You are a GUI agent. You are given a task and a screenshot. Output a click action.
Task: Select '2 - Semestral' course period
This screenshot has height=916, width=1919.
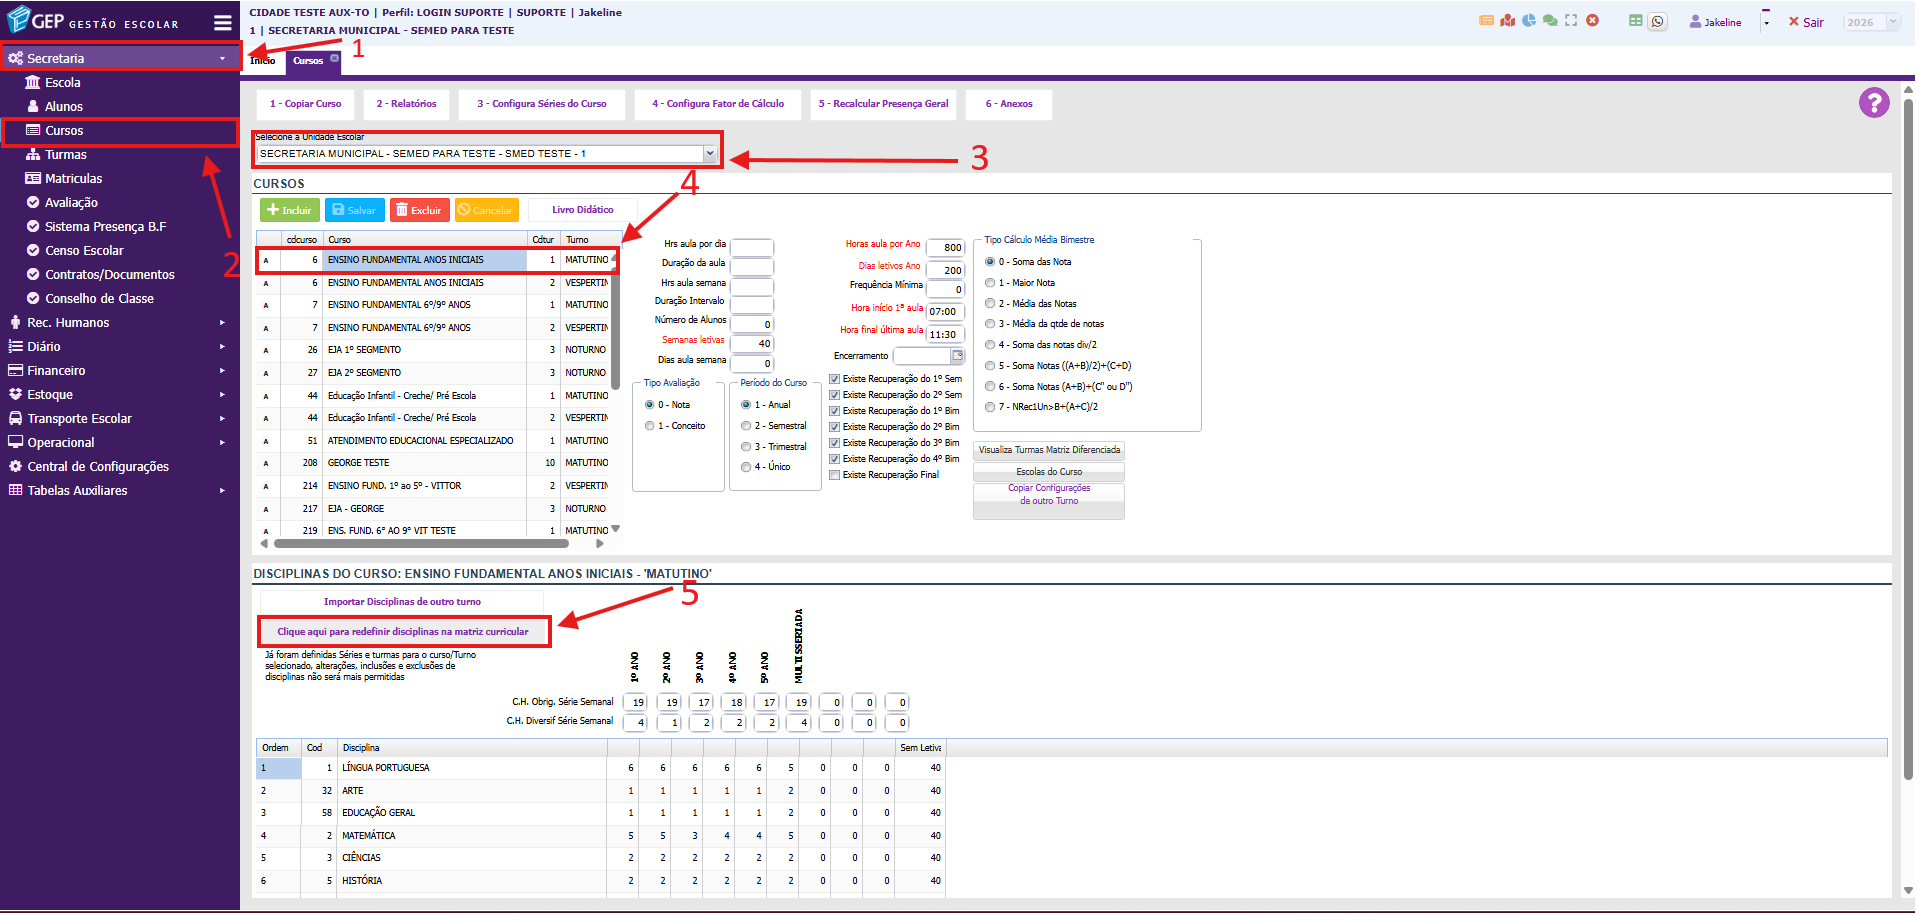click(746, 426)
